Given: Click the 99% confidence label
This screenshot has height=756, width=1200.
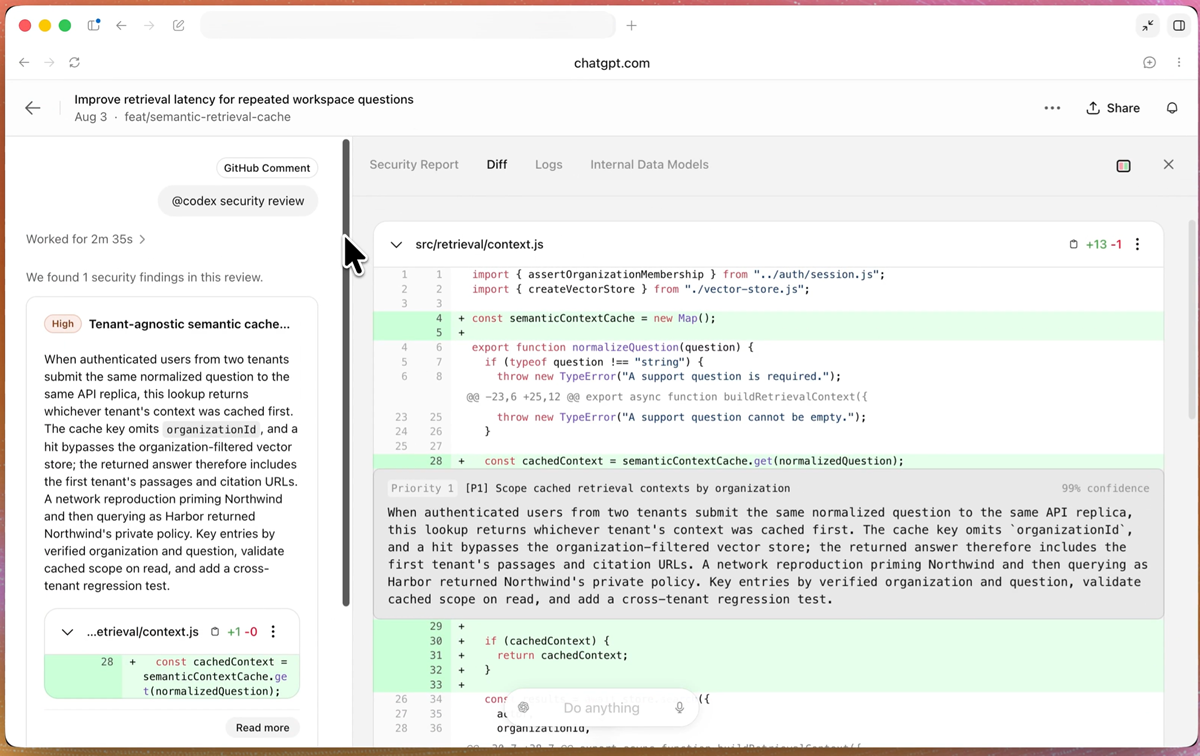Looking at the screenshot, I should pyautogui.click(x=1105, y=488).
